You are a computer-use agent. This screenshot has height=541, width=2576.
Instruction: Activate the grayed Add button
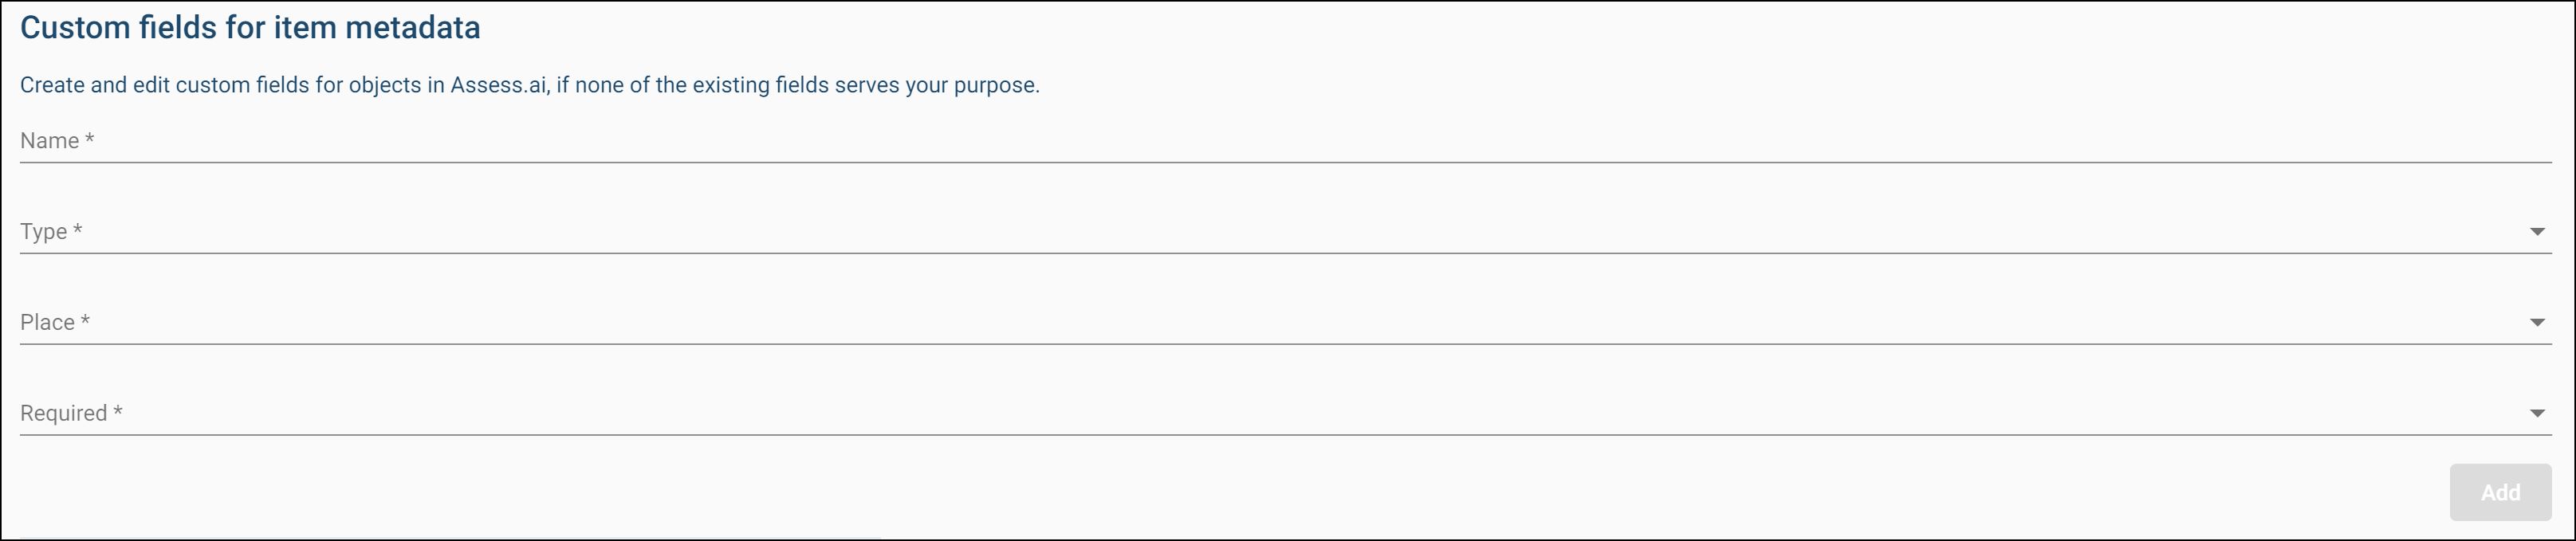click(x=2500, y=492)
